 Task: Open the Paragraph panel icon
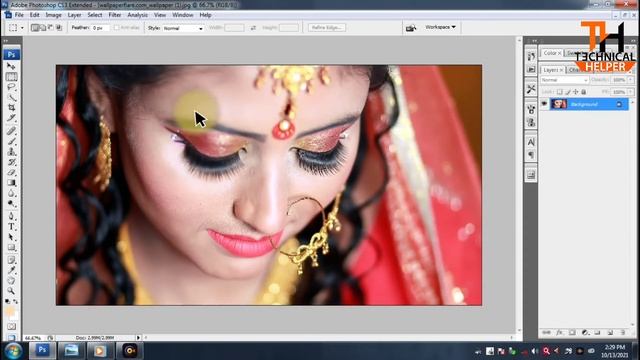(x=531, y=155)
